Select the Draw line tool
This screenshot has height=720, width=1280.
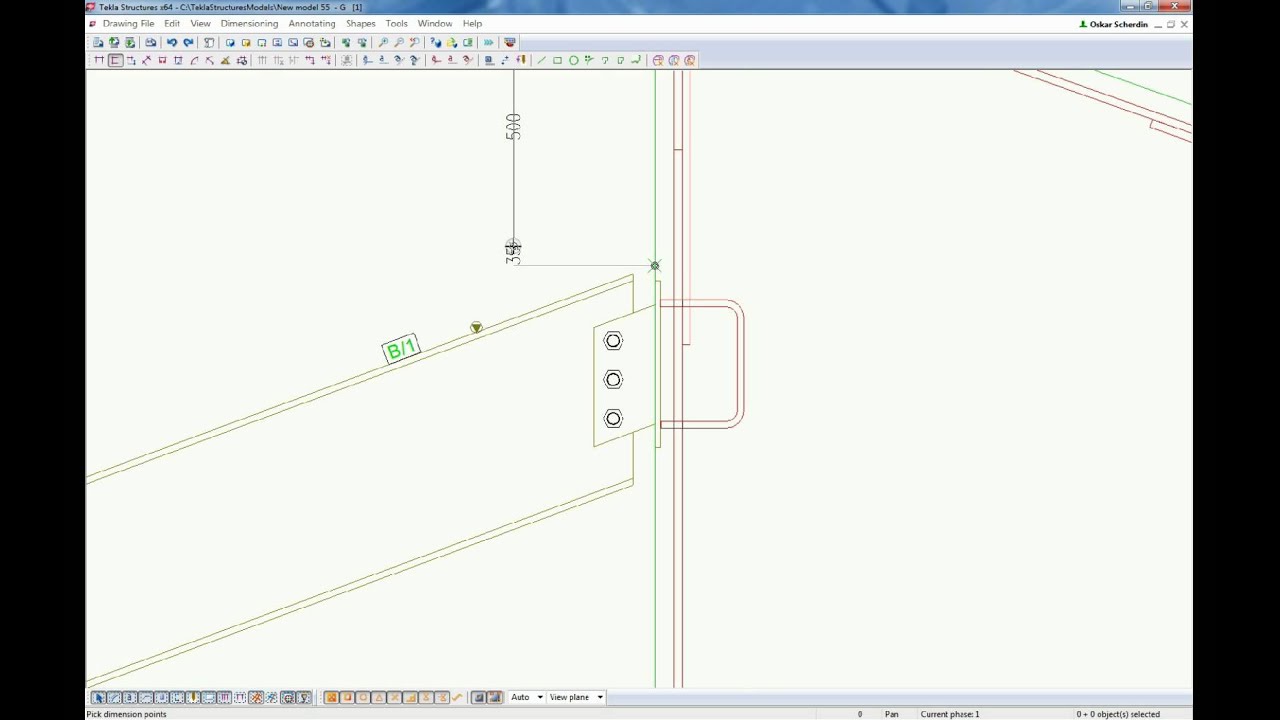tap(541, 60)
